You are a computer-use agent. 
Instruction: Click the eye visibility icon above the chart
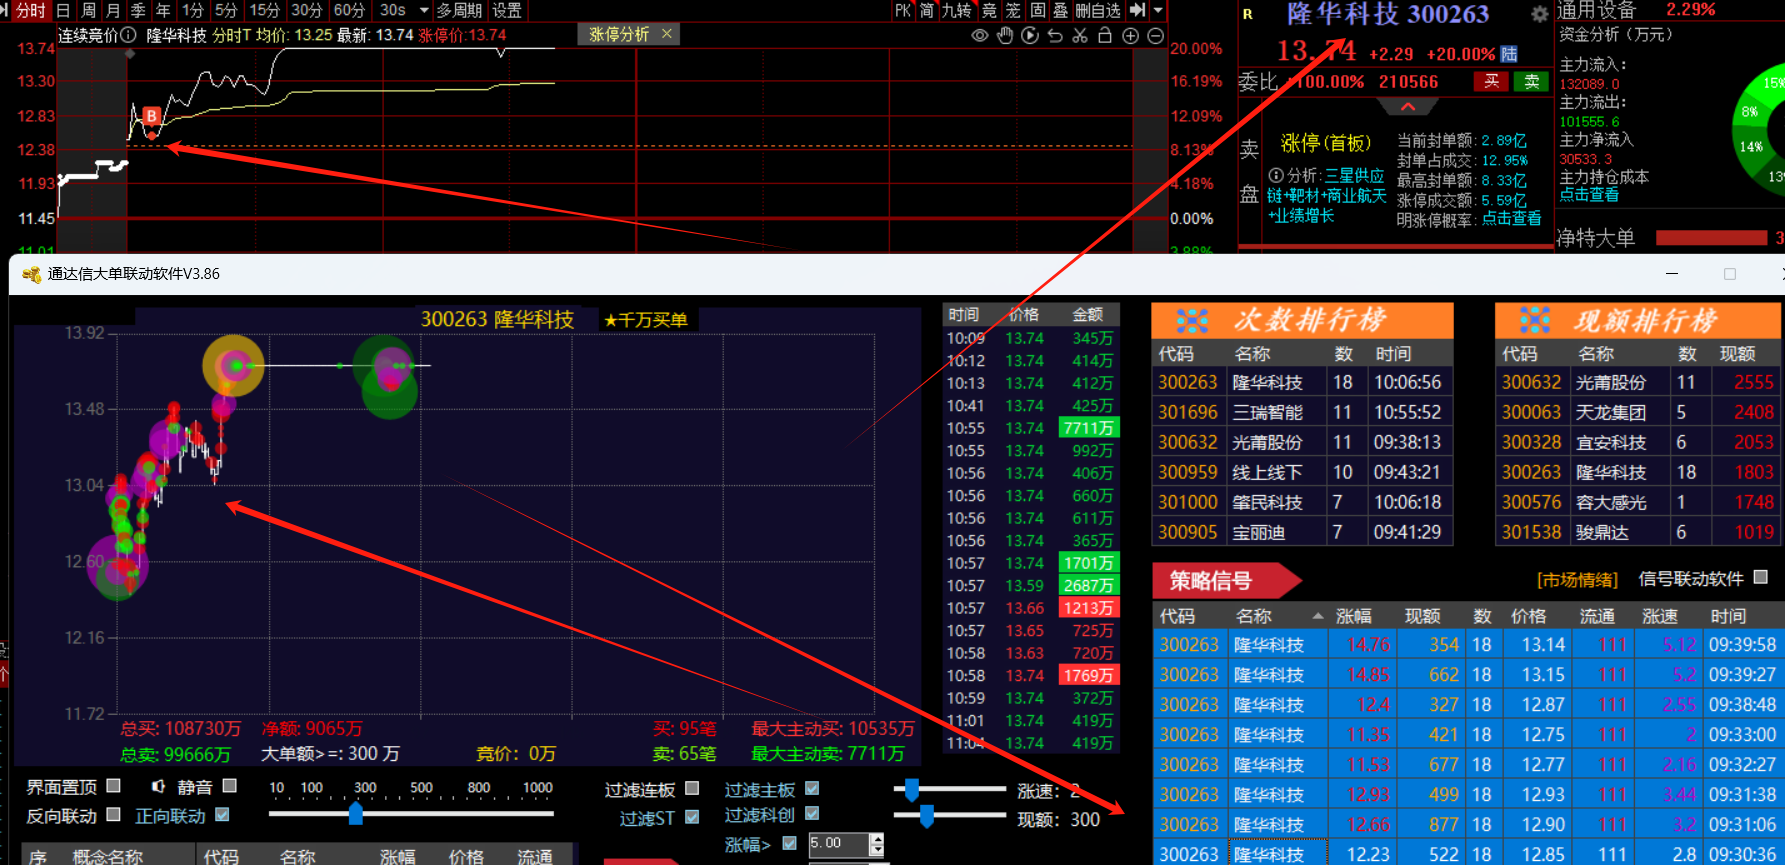980,35
